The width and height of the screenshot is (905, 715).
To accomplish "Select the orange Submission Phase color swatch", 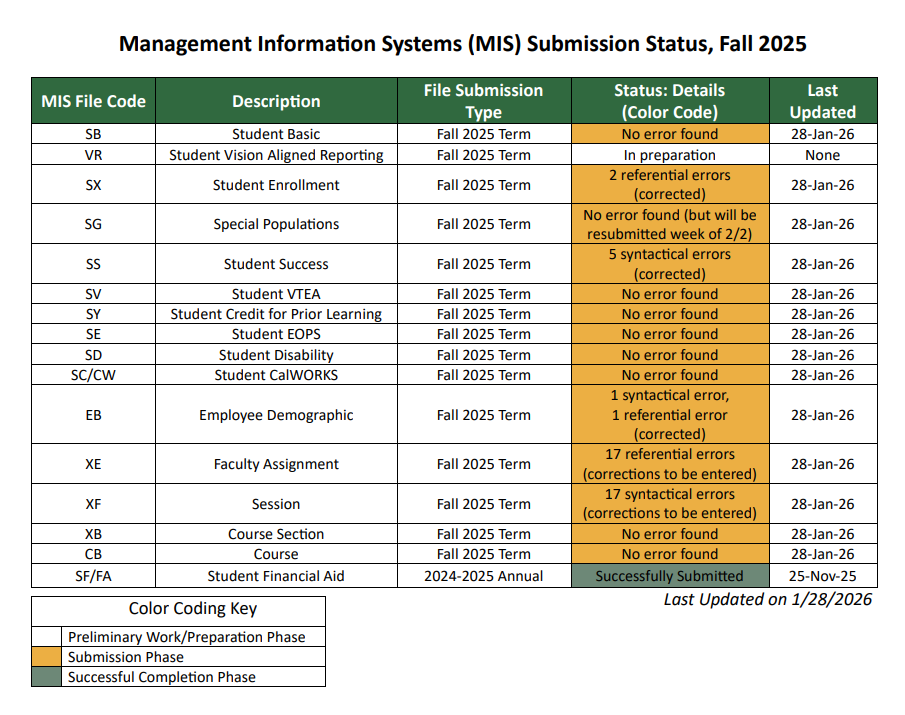I will pos(45,656).
